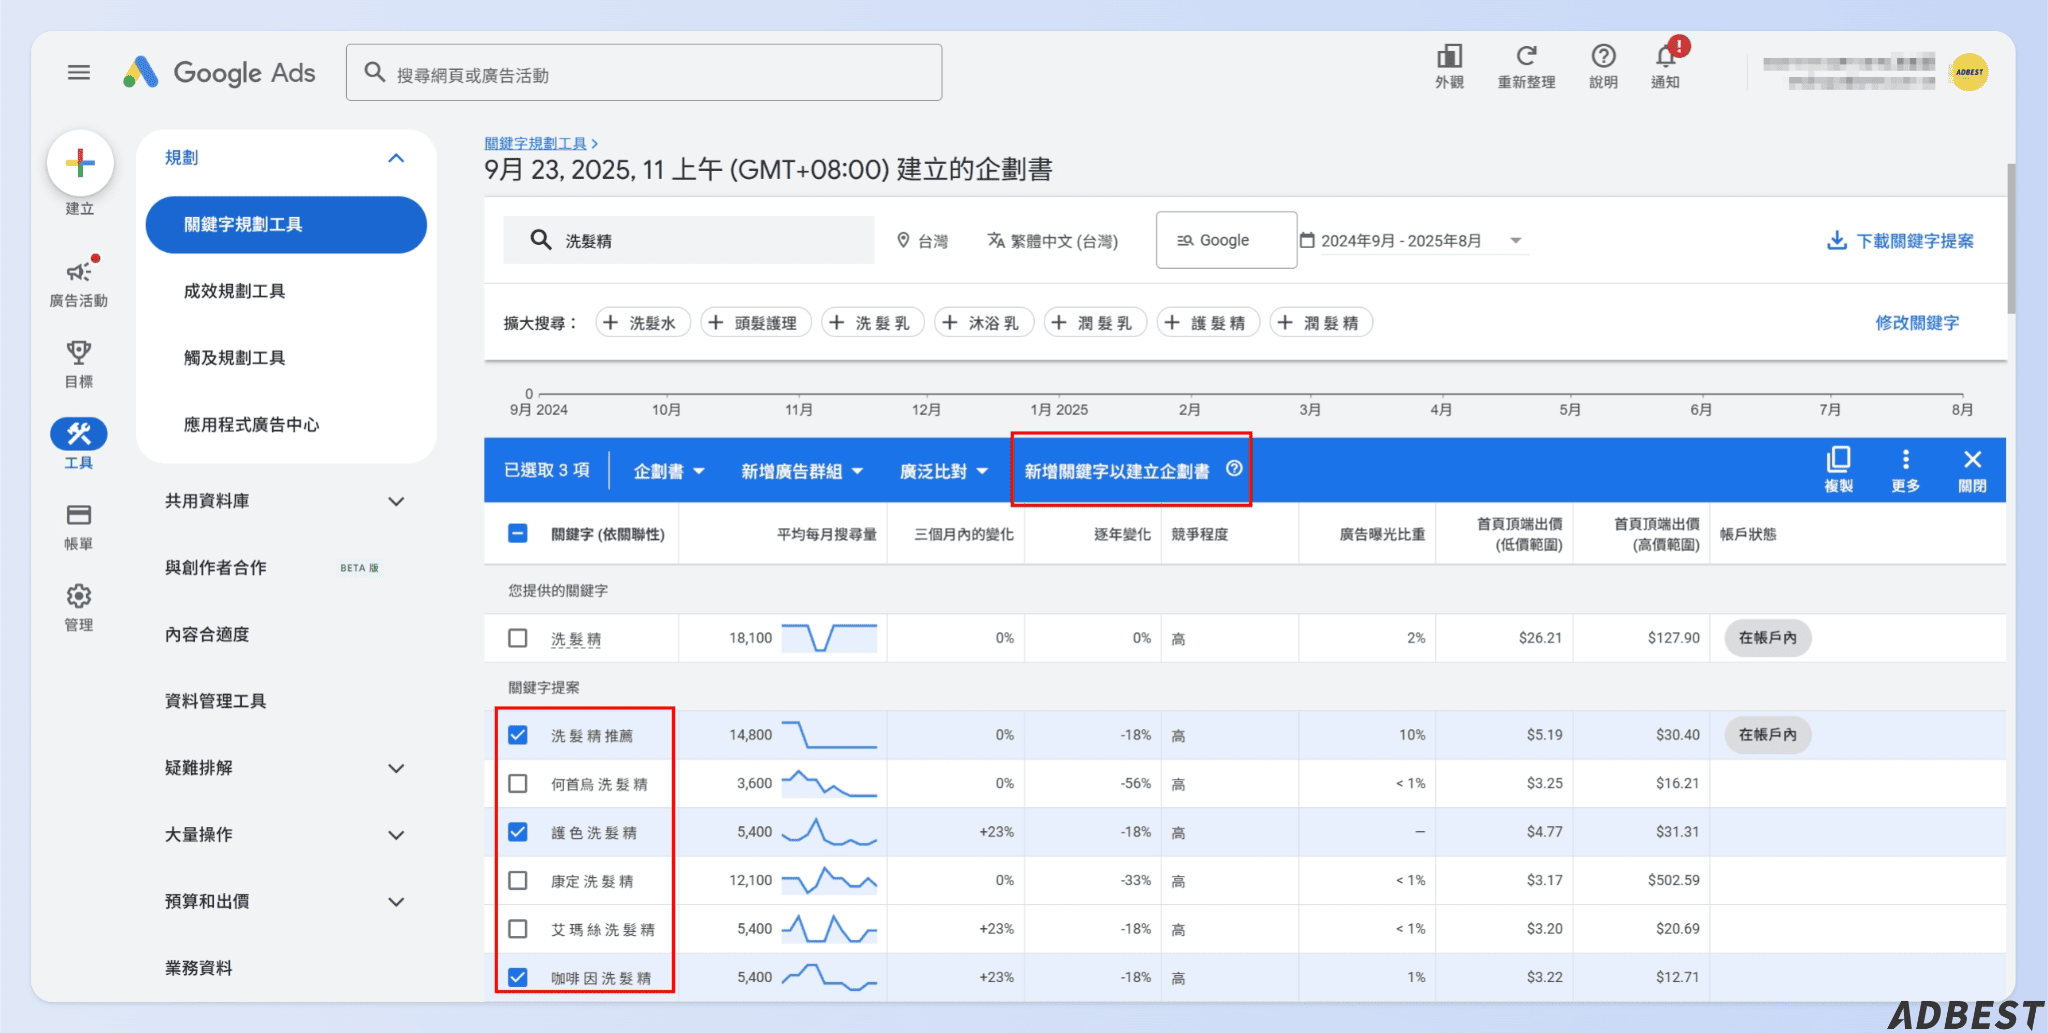Uncheck the 護色 洗髮精 keyword checkbox
The height and width of the screenshot is (1033, 2048).
518,832
